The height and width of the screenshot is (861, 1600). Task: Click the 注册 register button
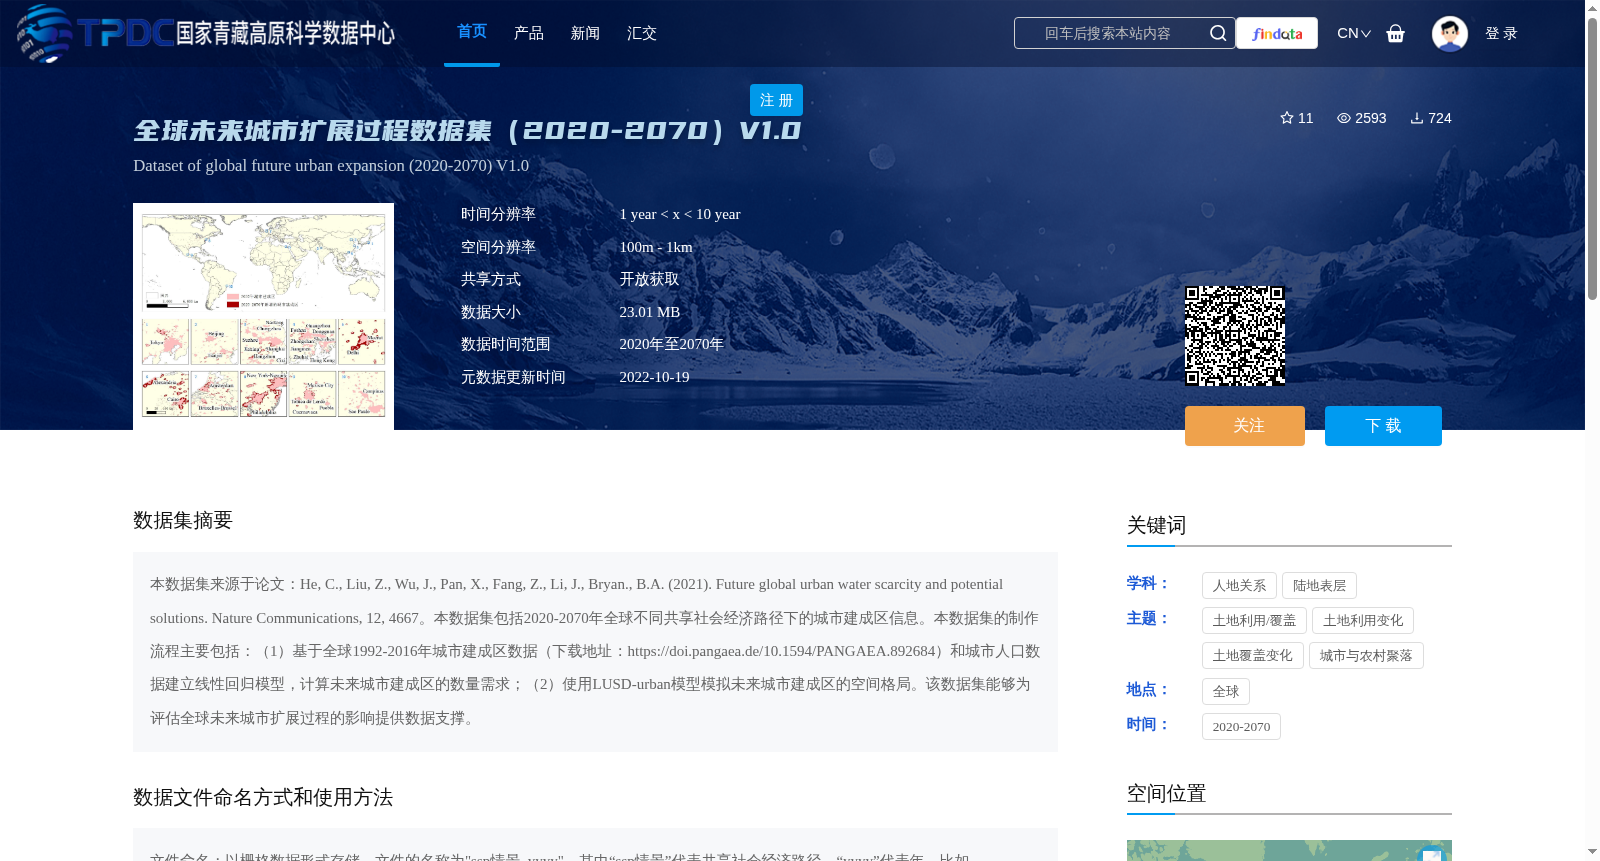click(x=776, y=100)
